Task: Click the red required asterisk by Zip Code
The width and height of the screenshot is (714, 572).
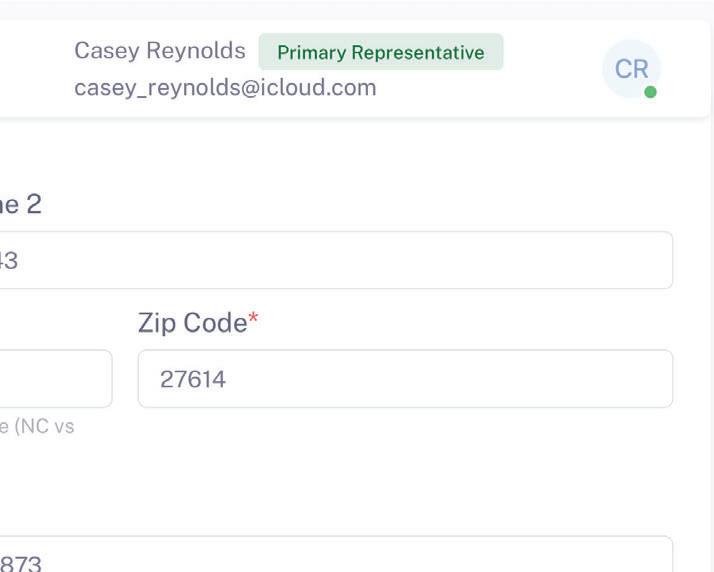Action: click(253, 321)
